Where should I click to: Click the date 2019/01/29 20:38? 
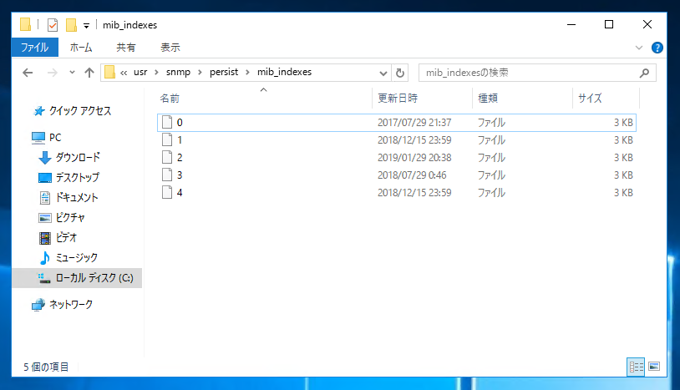(414, 157)
